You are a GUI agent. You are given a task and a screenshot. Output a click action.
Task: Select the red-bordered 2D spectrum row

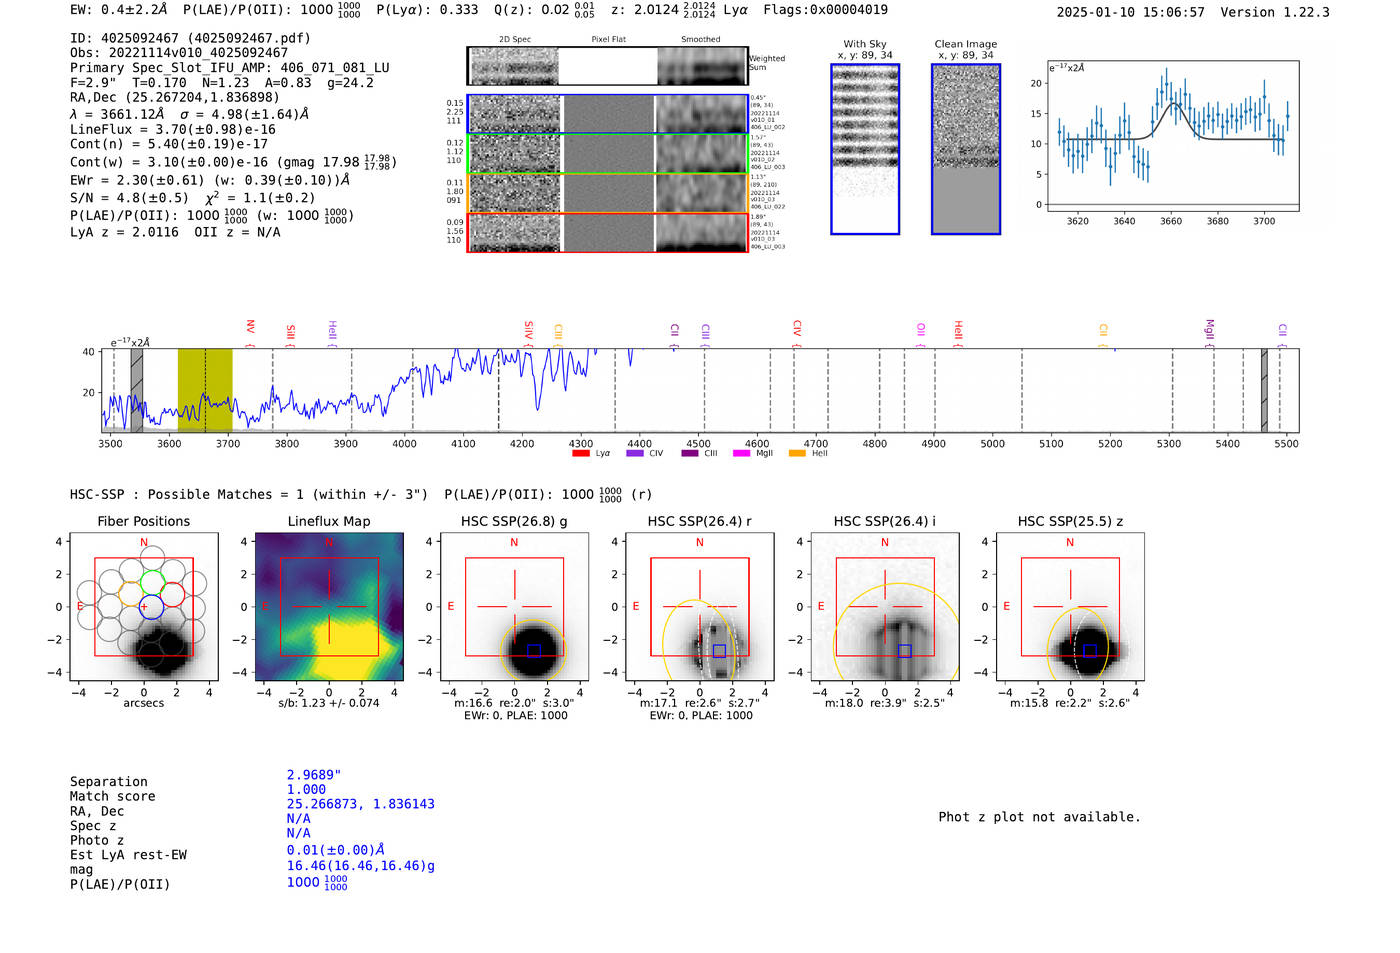(x=608, y=232)
